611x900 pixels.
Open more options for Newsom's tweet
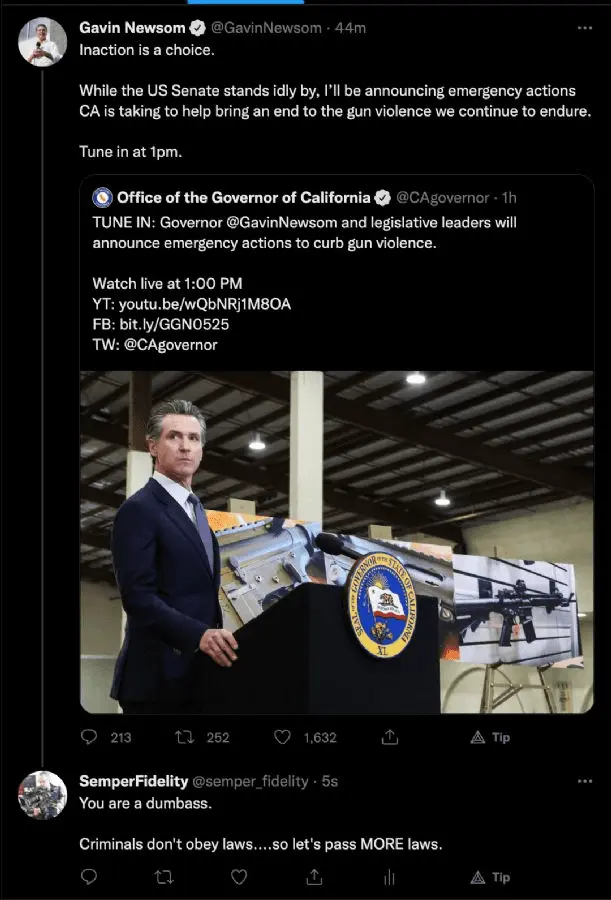click(x=585, y=28)
